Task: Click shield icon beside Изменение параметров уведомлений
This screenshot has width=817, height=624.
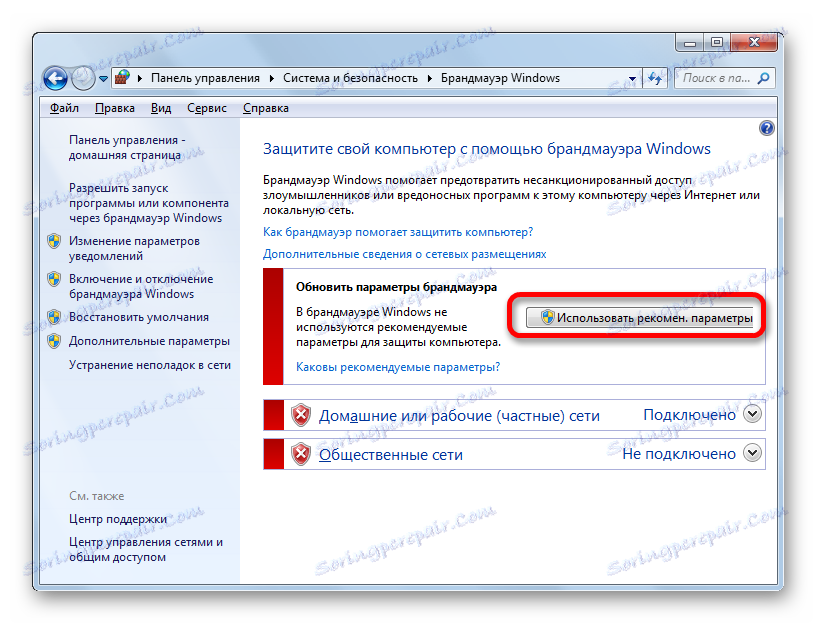Action: 54,241
